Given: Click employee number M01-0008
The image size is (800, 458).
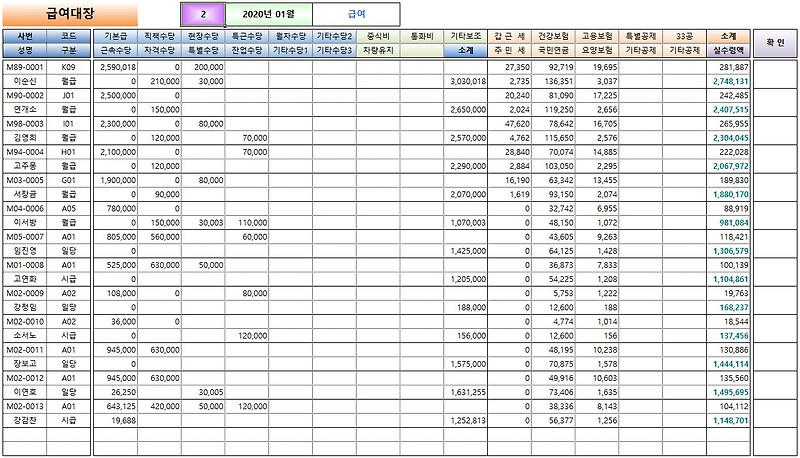Looking at the screenshot, I should (x=24, y=265).
